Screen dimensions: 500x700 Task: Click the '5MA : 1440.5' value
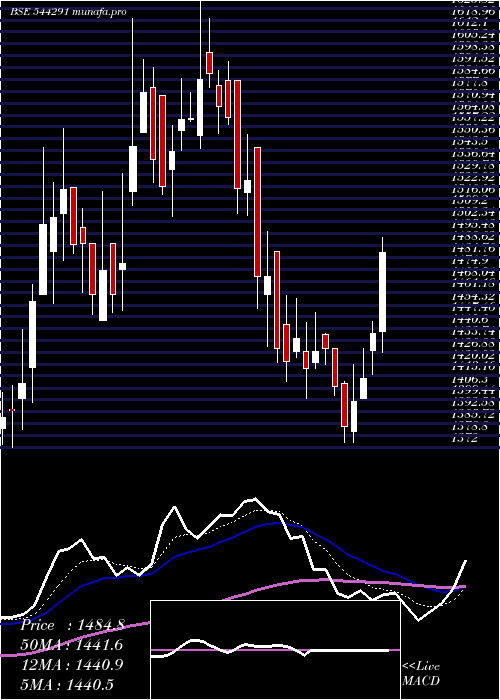67,684
